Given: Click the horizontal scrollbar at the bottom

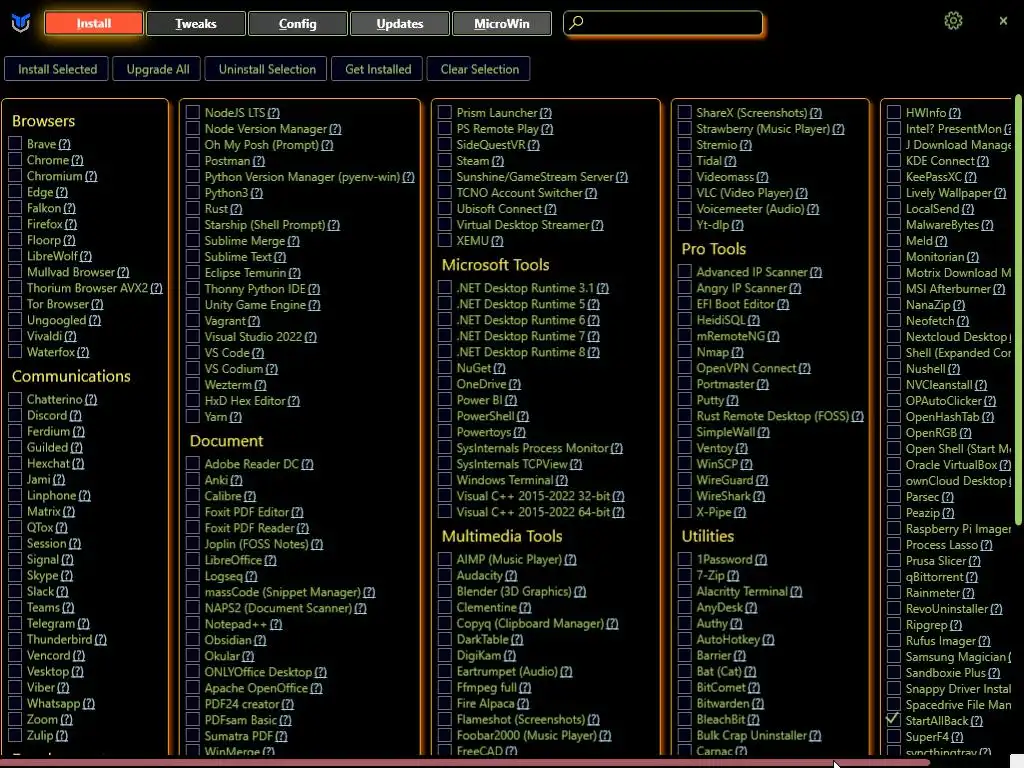Looking at the screenshot, I should [465, 762].
